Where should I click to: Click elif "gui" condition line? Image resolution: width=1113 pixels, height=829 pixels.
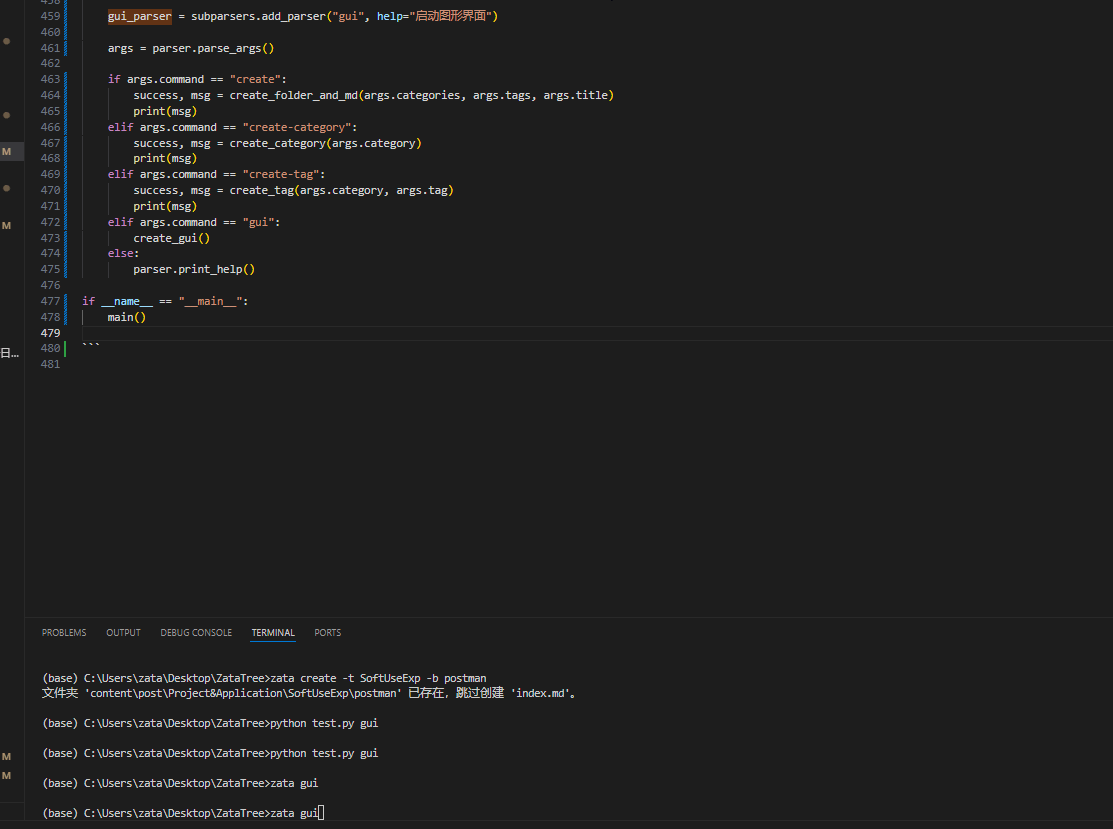click(194, 222)
